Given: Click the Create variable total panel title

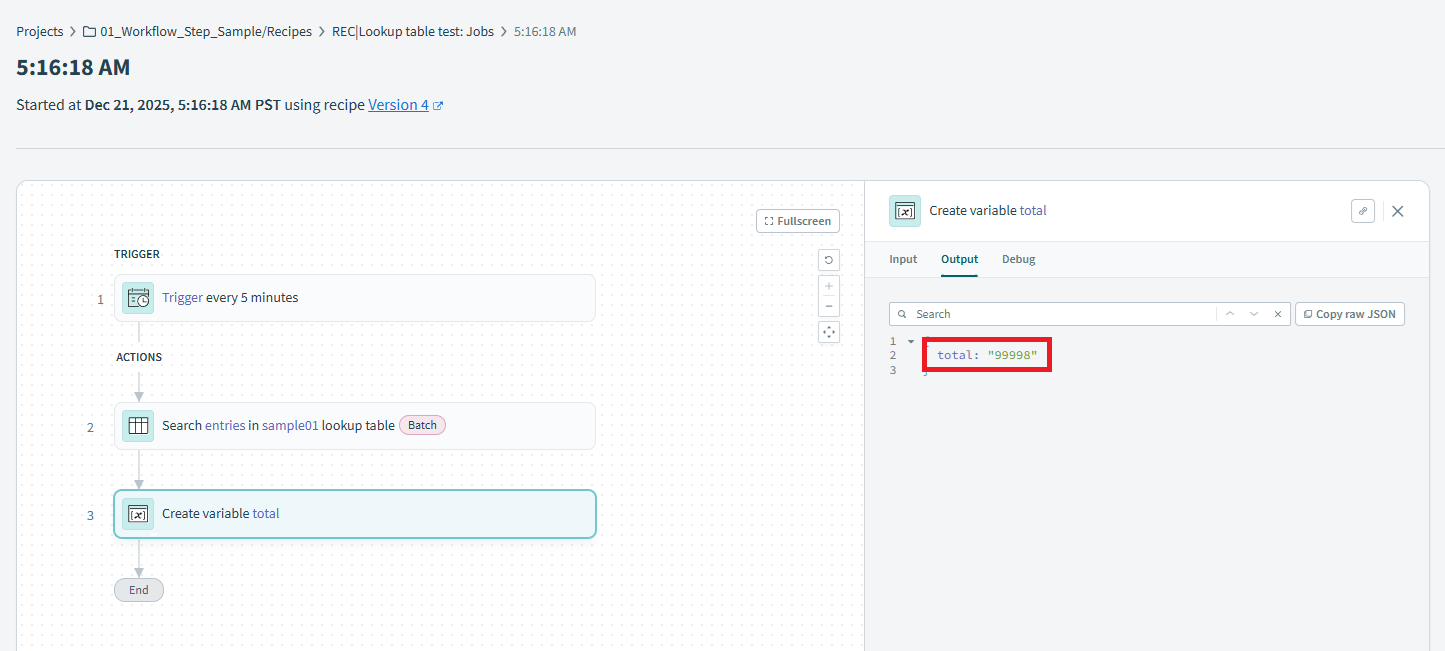Looking at the screenshot, I should [x=988, y=211].
